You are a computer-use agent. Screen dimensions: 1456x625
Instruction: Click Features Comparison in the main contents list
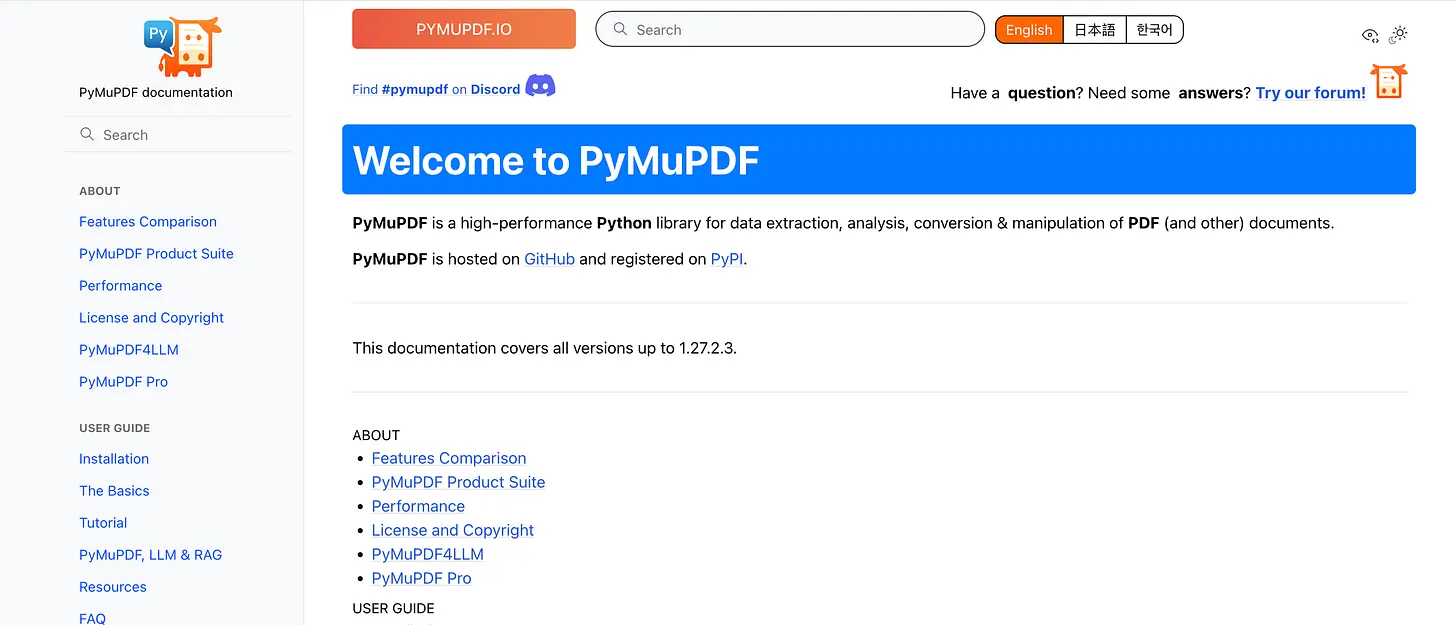449,458
